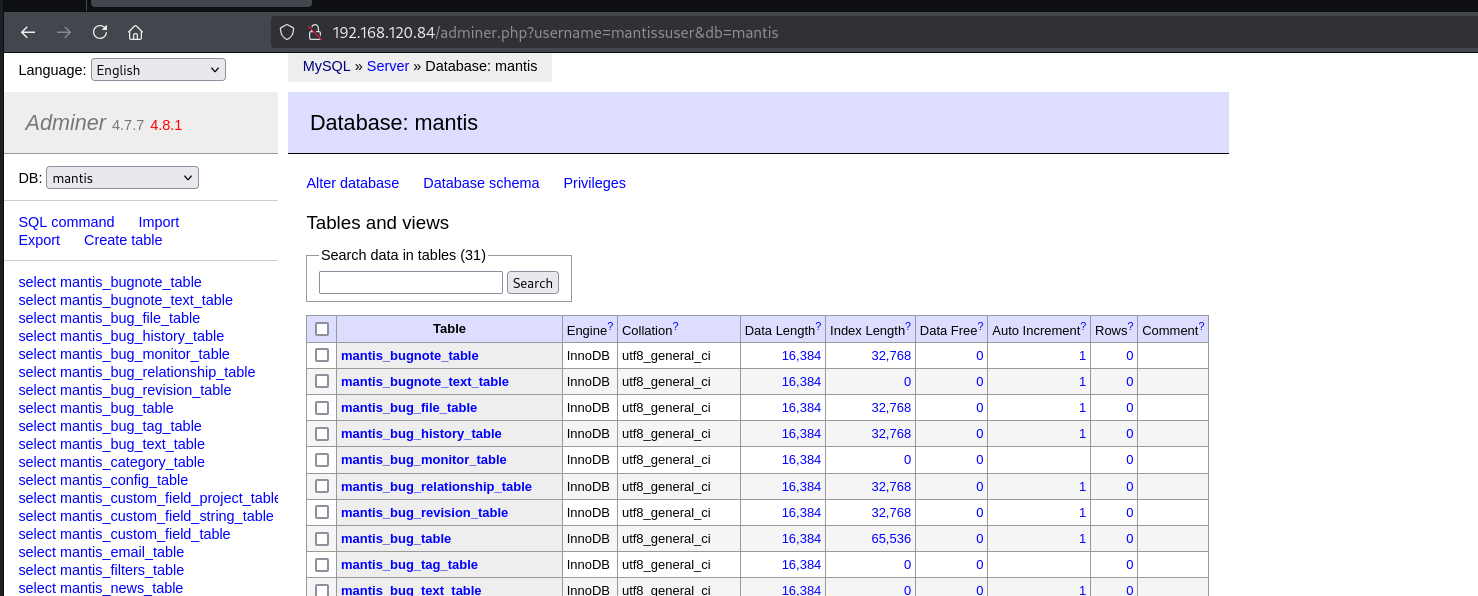This screenshot has width=1478, height=596.
Task: Click the insecure connection padlock icon
Action: 313,32
